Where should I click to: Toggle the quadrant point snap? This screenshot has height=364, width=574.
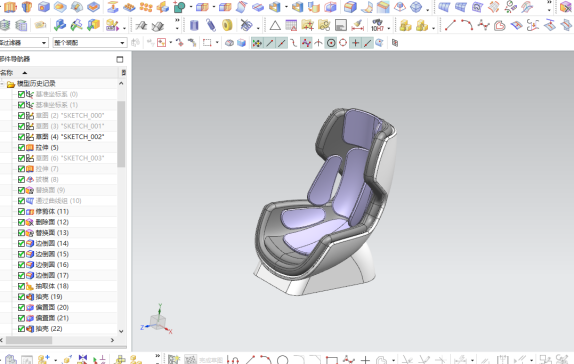tap(343, 43)
